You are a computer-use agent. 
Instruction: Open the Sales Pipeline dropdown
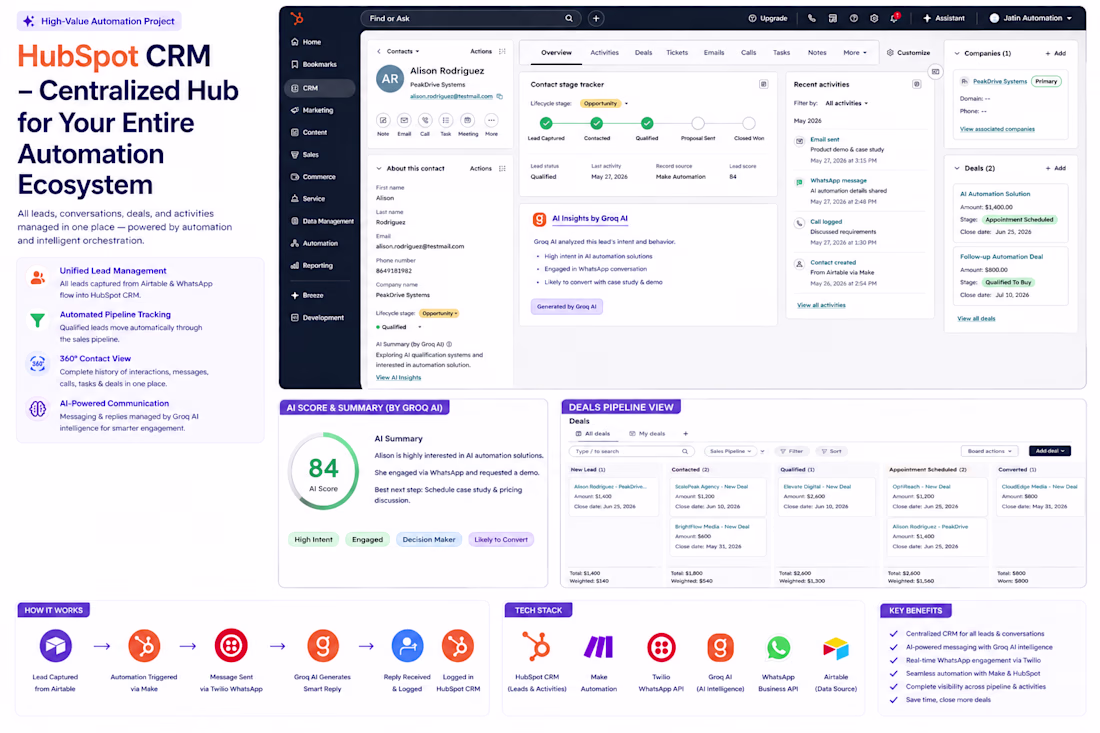click(730, 451)
